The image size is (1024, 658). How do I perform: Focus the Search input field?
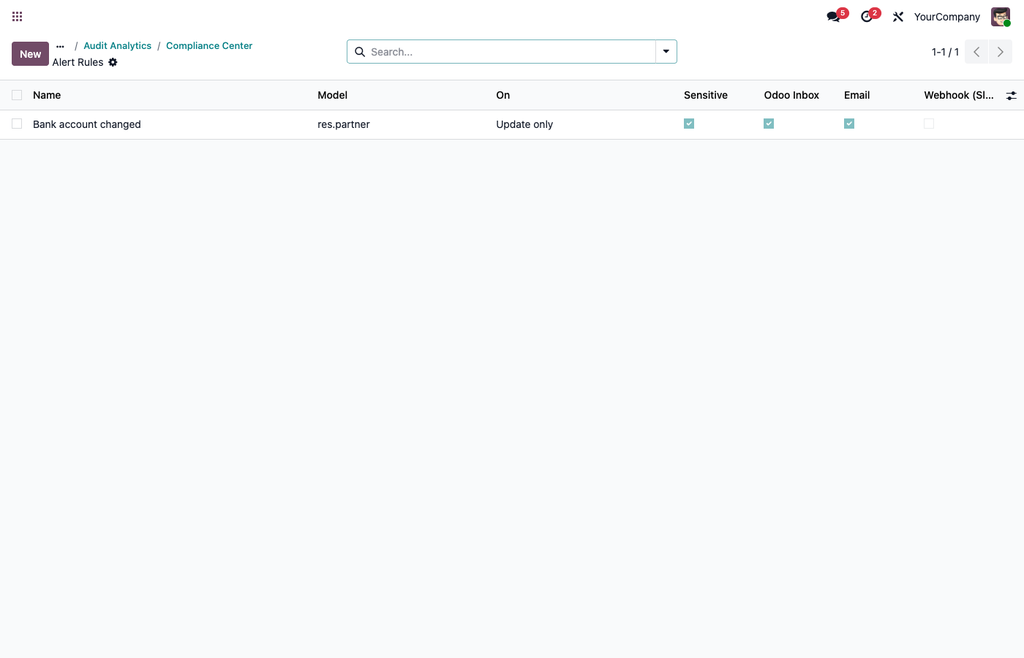tap(511, 52)
